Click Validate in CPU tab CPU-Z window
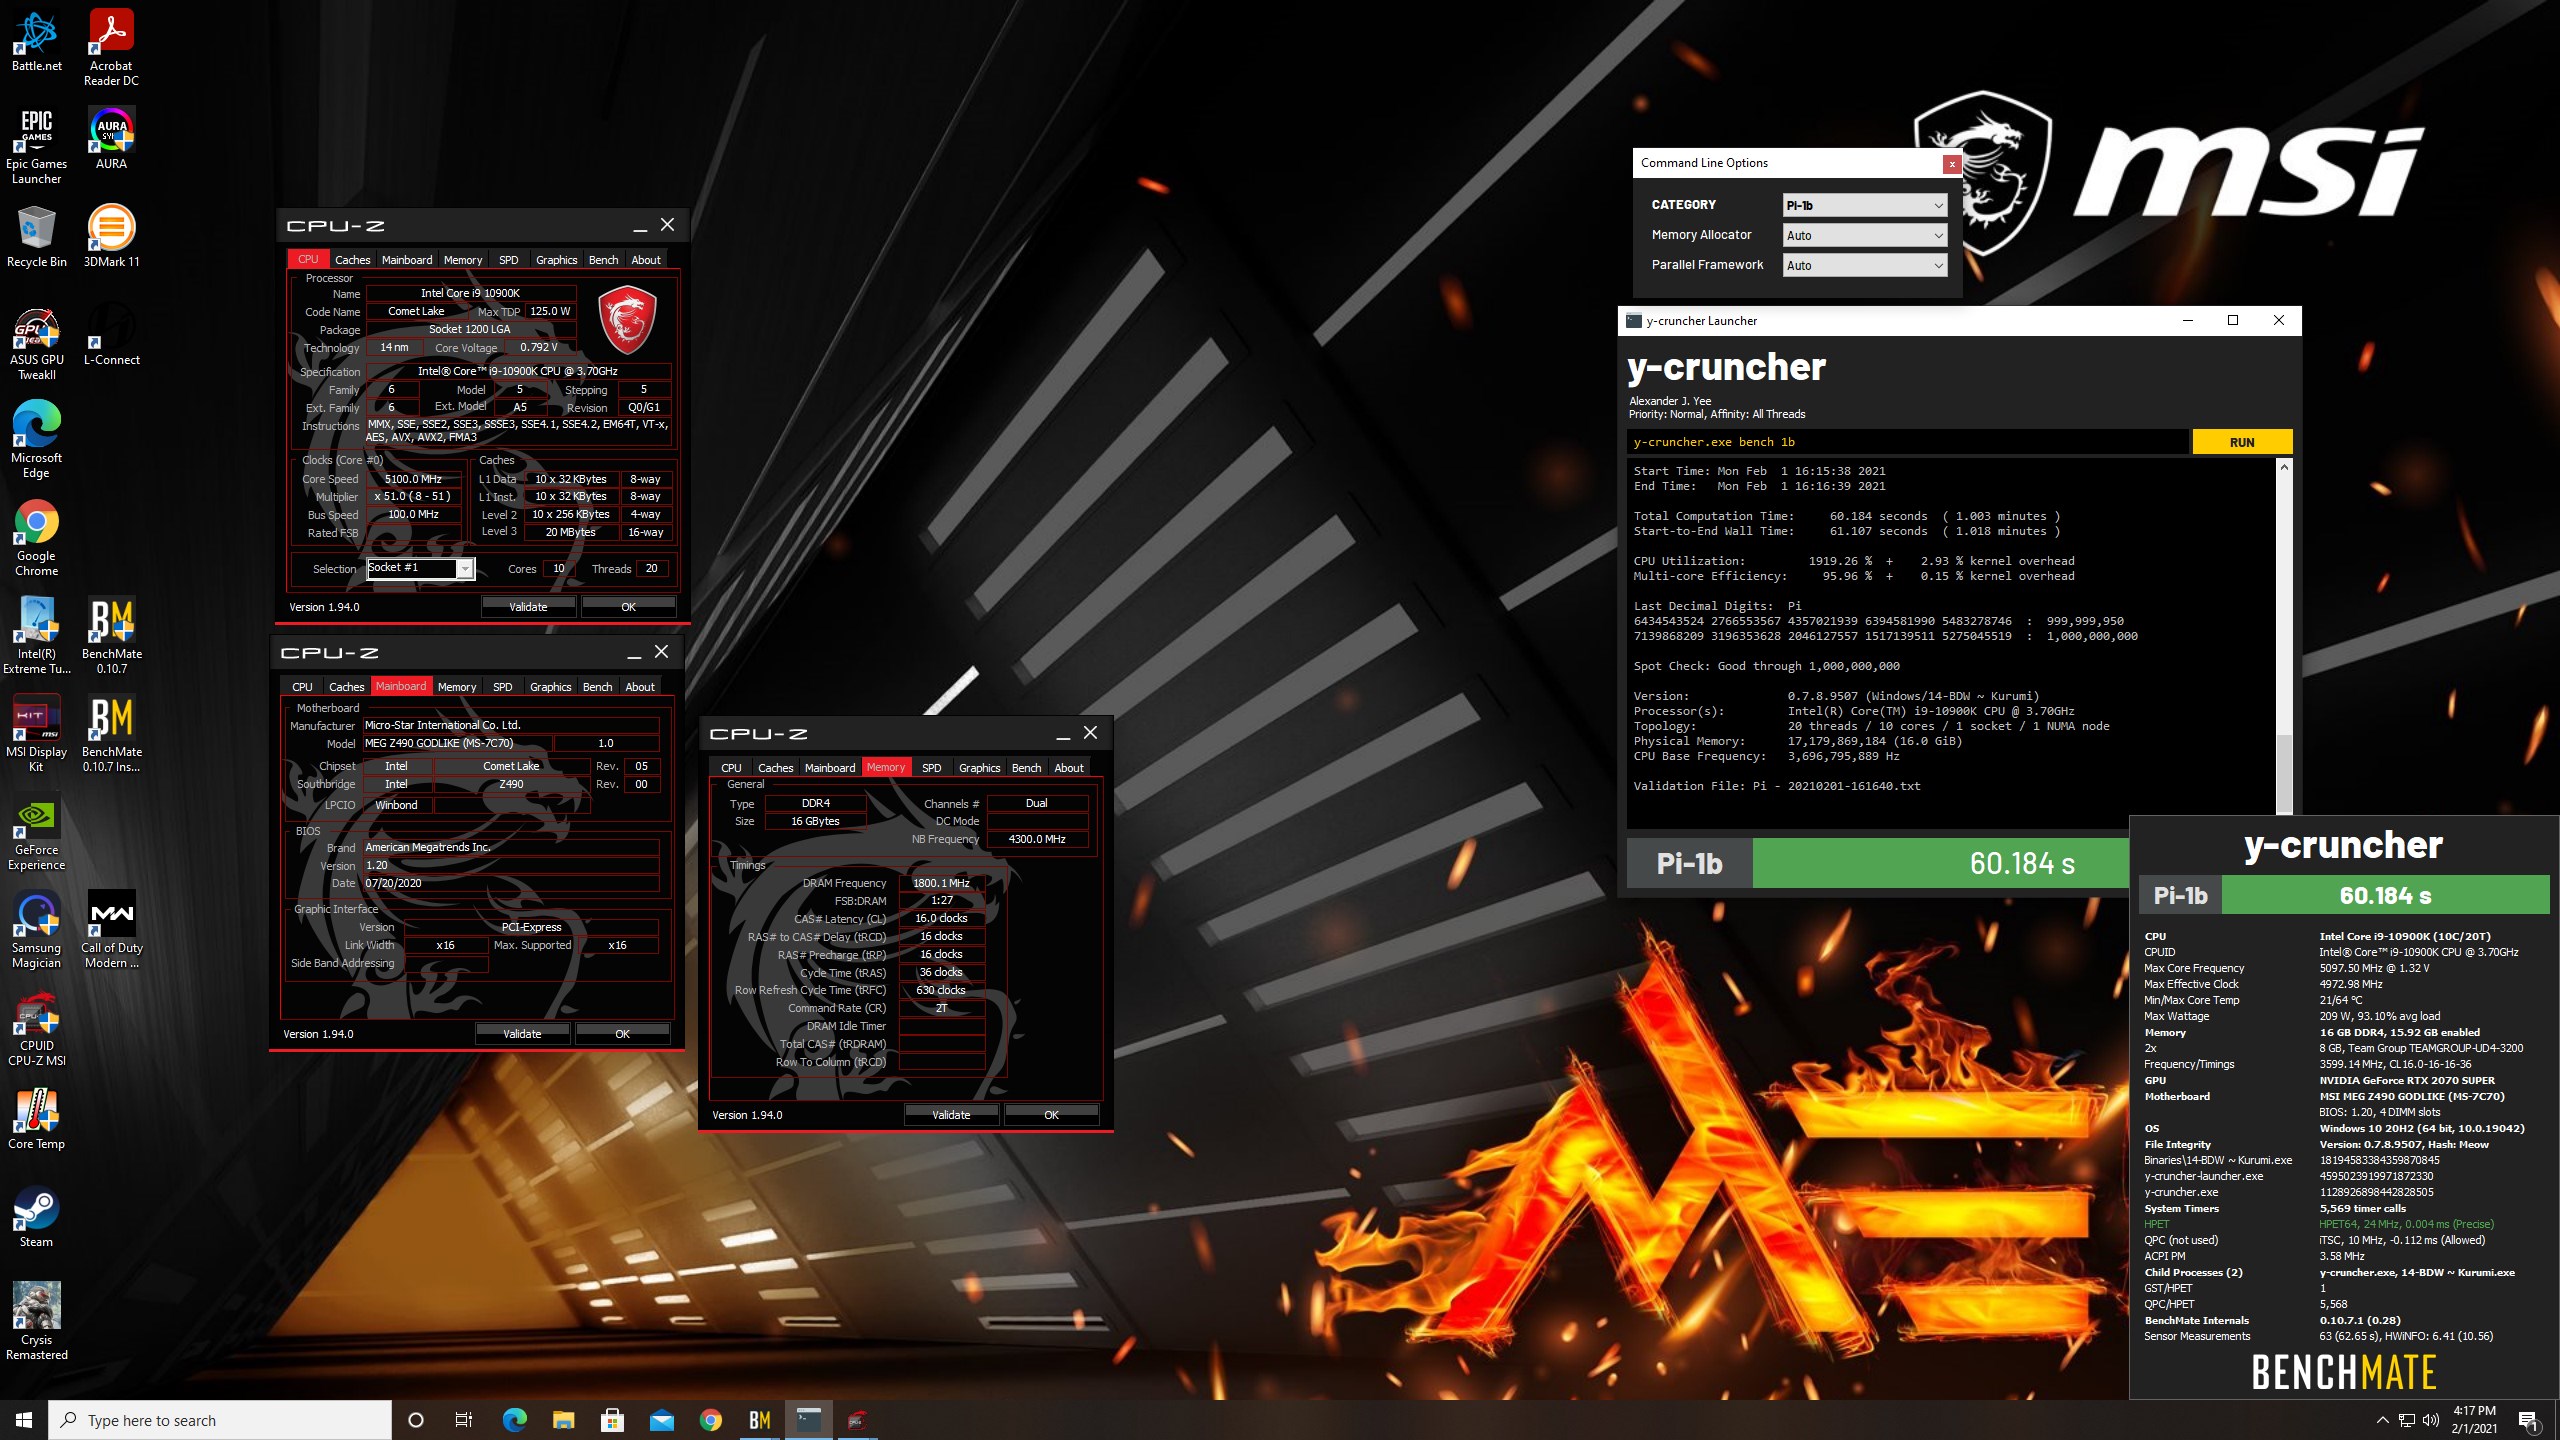 (x=528, y=607)
